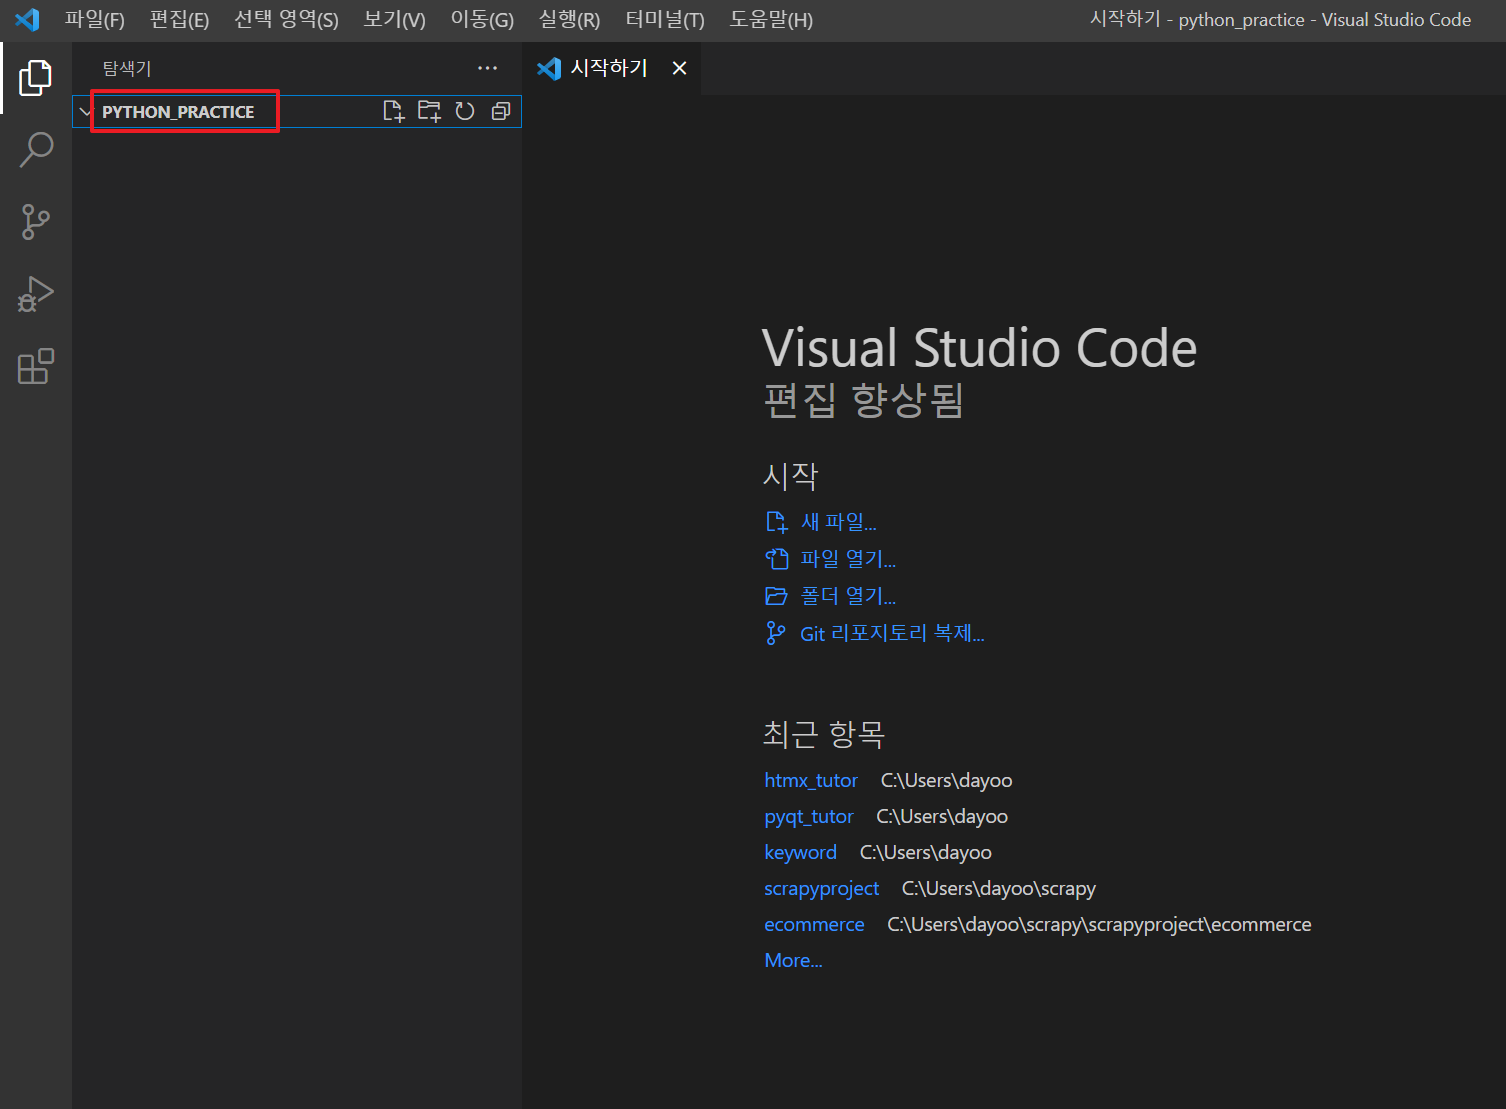Click the path C:\Users\dayoo\scrapy\scrapyproject\ecommerce
Viewport: 1506px width, 1109px height.
pyautogui.click(x=1099, y=924)
